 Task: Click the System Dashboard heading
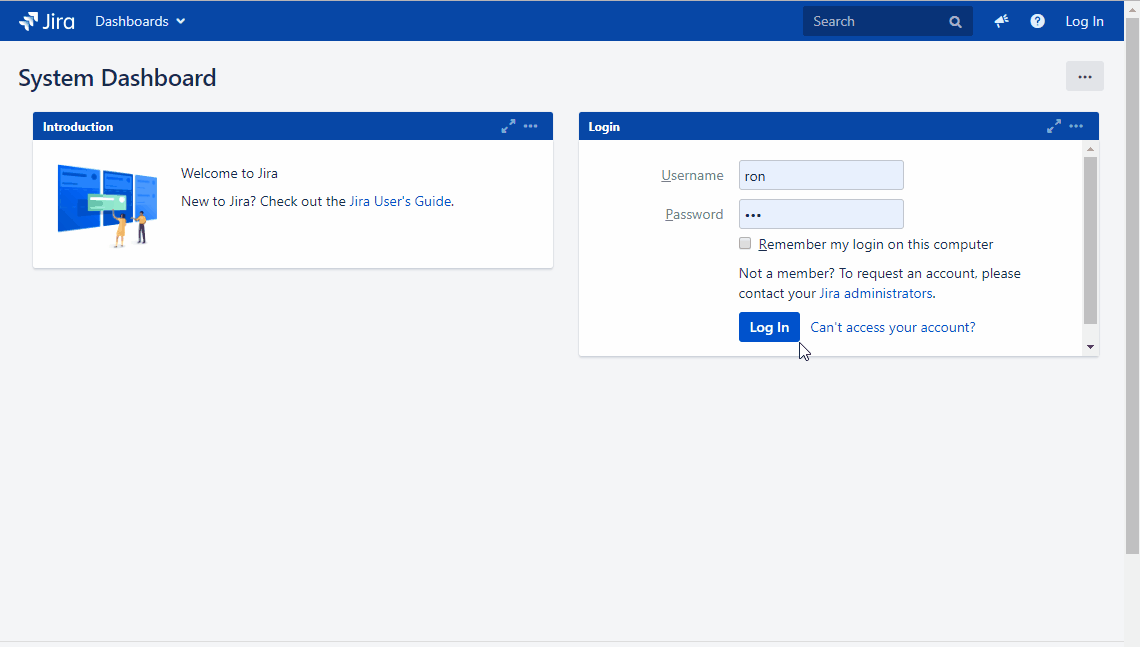point(116,78)
